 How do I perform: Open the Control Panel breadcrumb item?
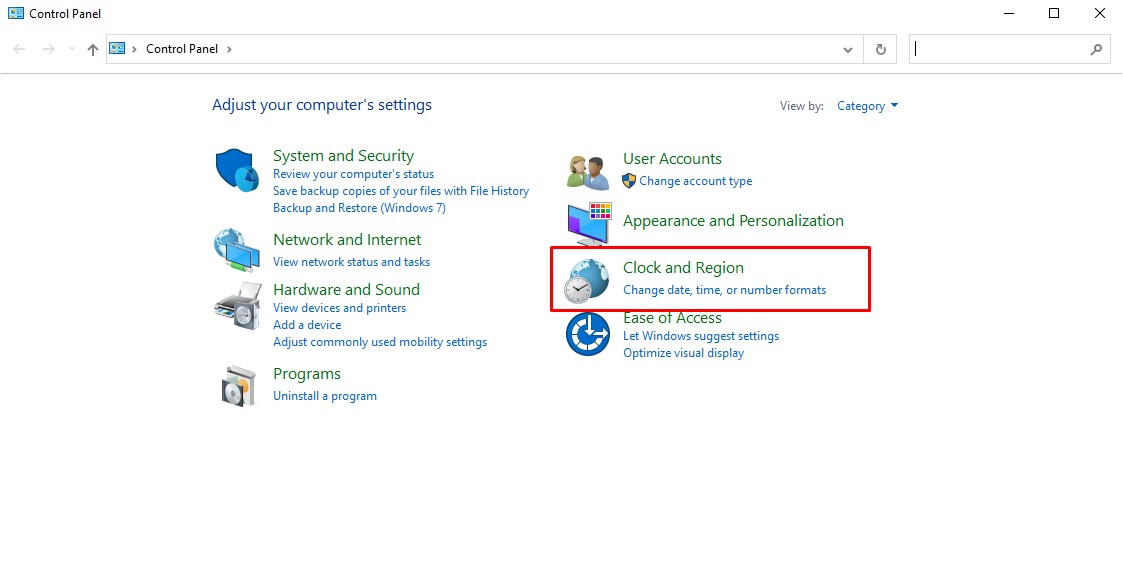[181, 48]
